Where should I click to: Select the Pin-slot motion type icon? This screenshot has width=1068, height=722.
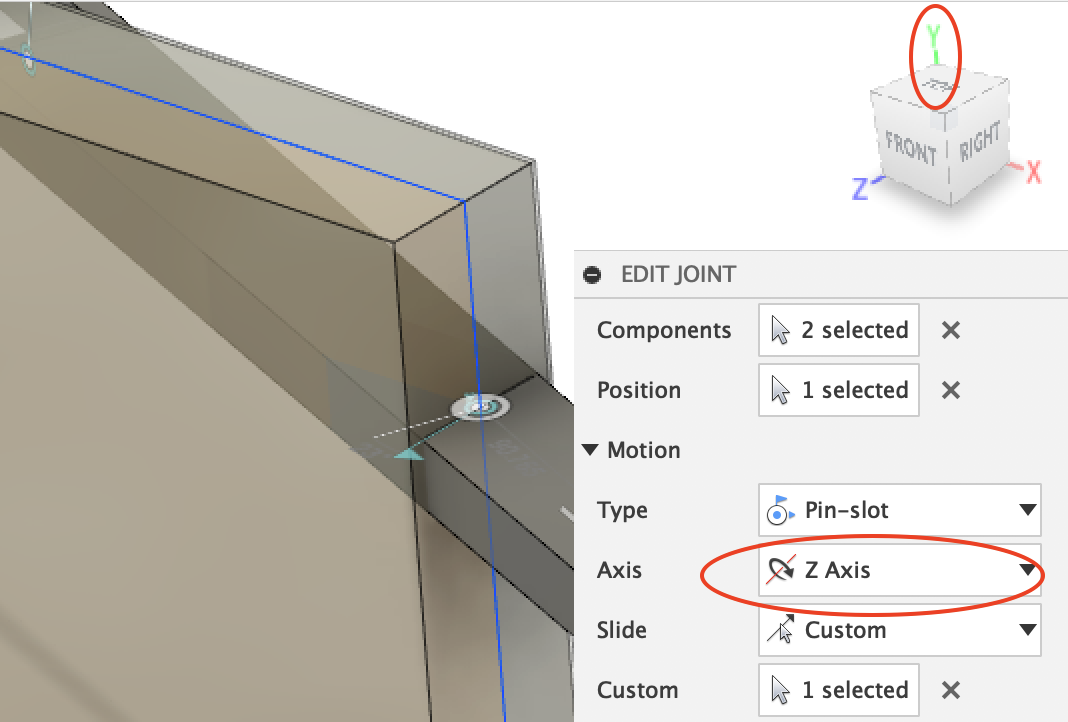click(x=779, y=510)
